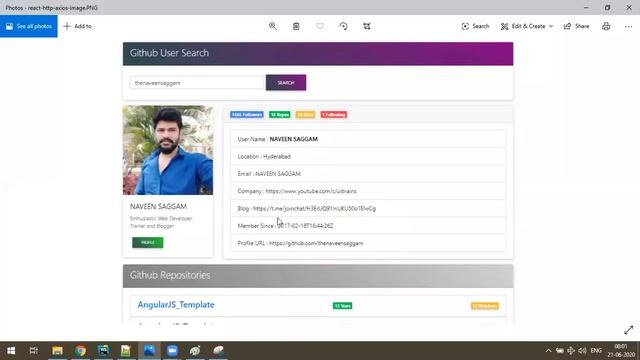Share the photo via Share button
The height and width of the screenshot is (360, 640).
(576, 26)
